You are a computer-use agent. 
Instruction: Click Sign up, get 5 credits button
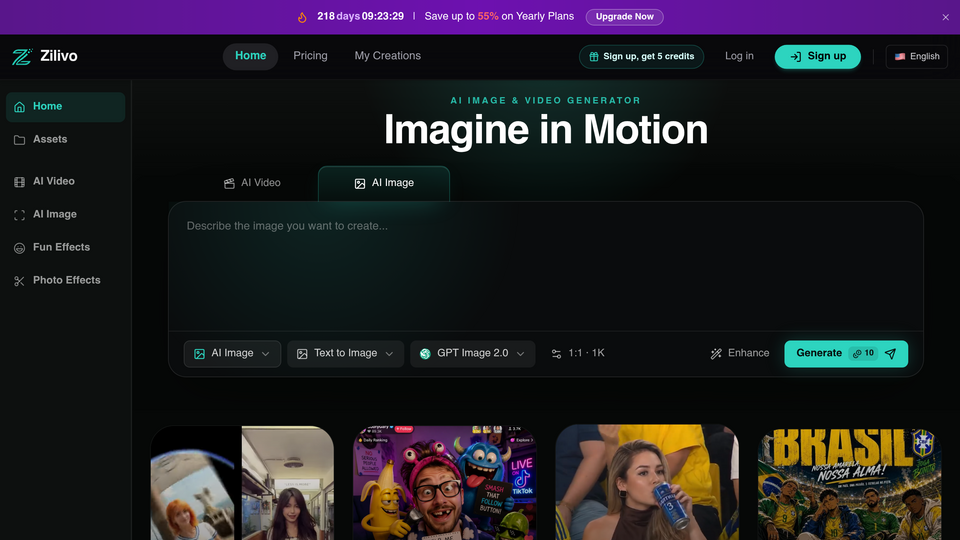pyautogui.click(x=641, y=56)
